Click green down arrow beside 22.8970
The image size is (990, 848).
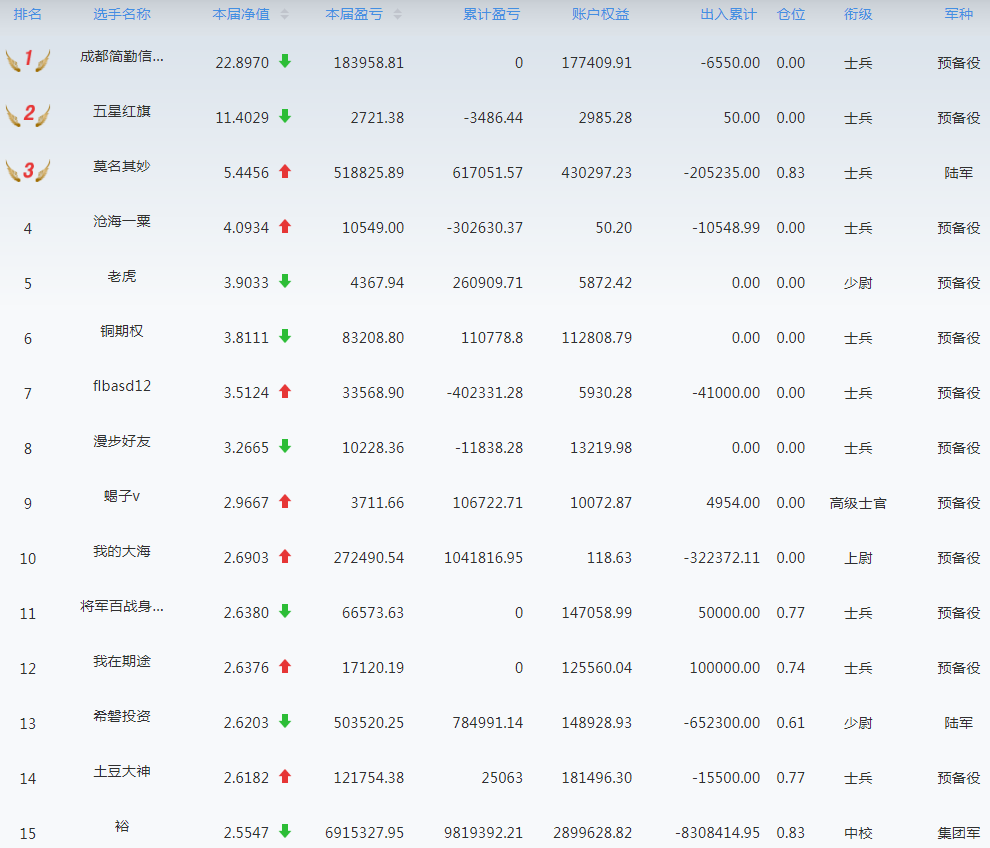pyautogui.click(x=285, y=61)
